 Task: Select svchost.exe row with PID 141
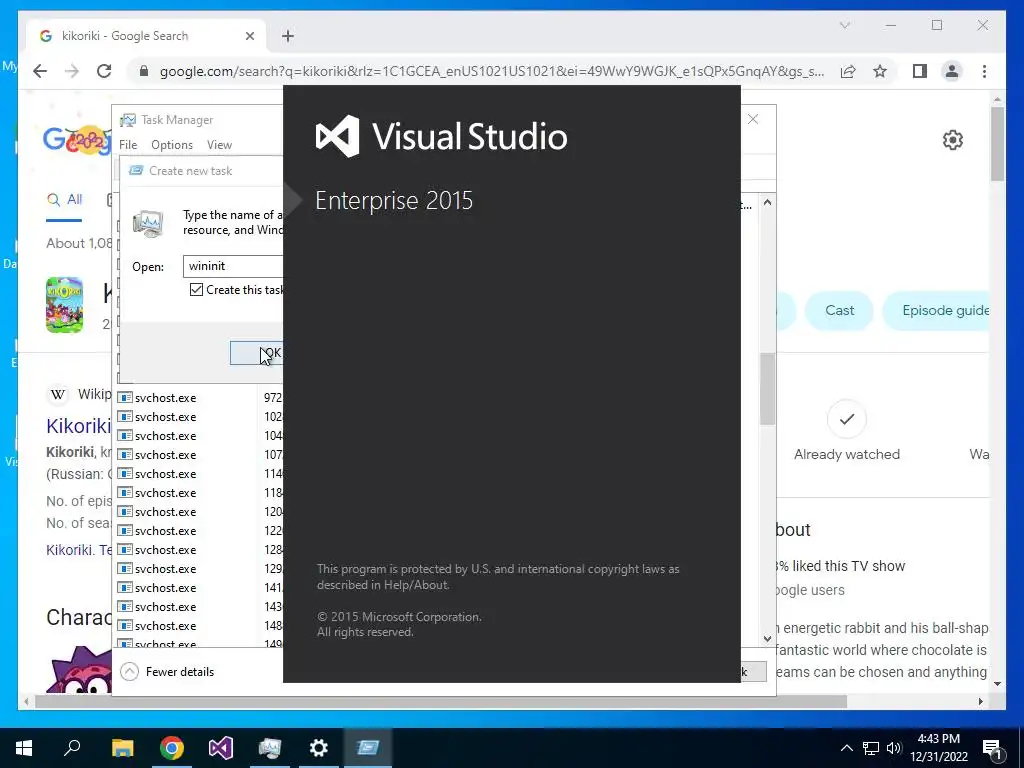click(200, 588)
